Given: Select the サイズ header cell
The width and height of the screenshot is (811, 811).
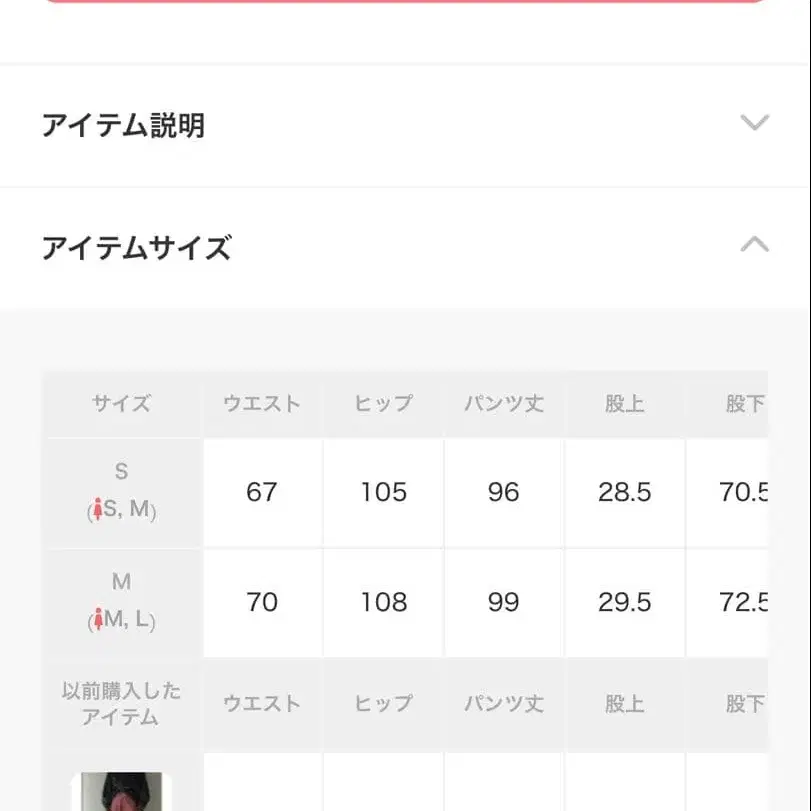Looking at the screenshot, I should (x=120, y=404).
